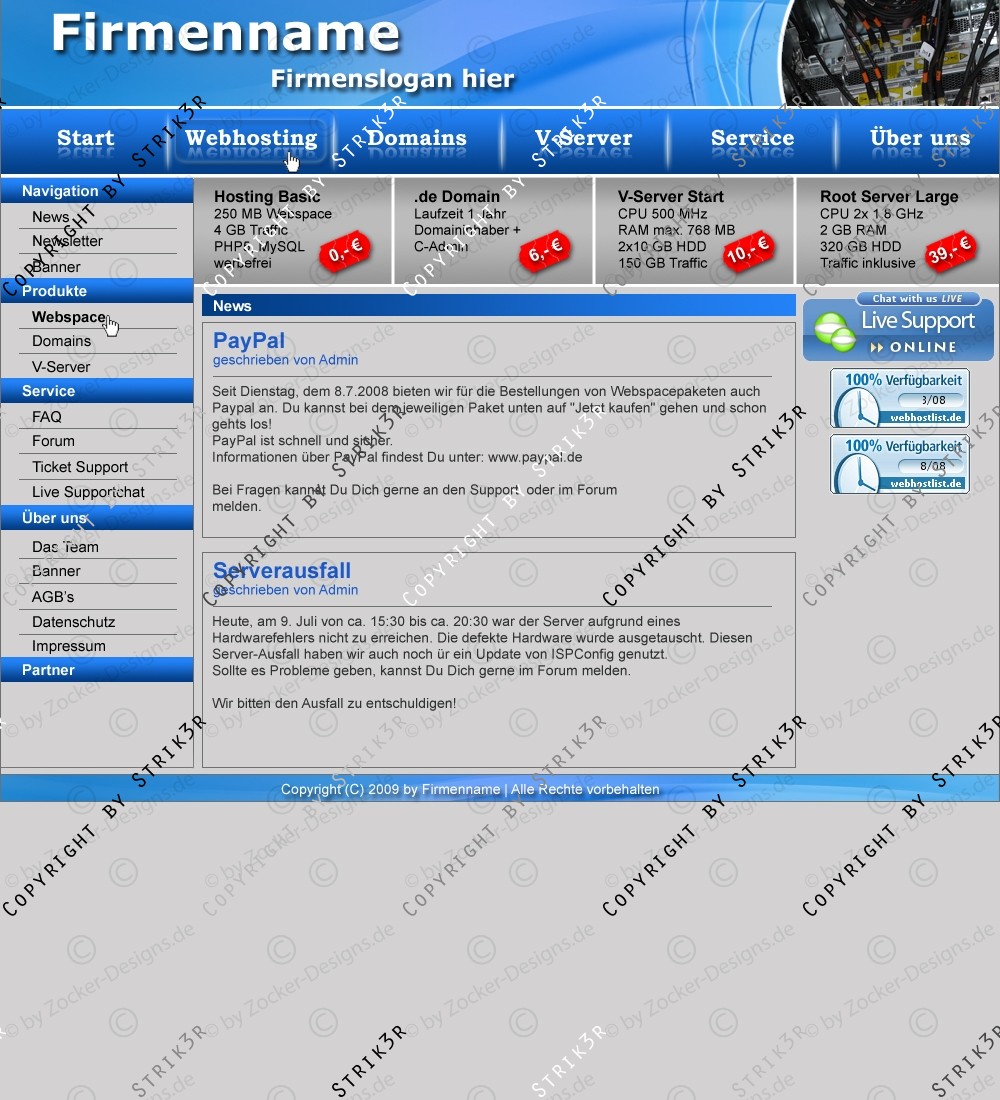Open the AGB's link
1000x1100 pixels.
pos(53,597)
